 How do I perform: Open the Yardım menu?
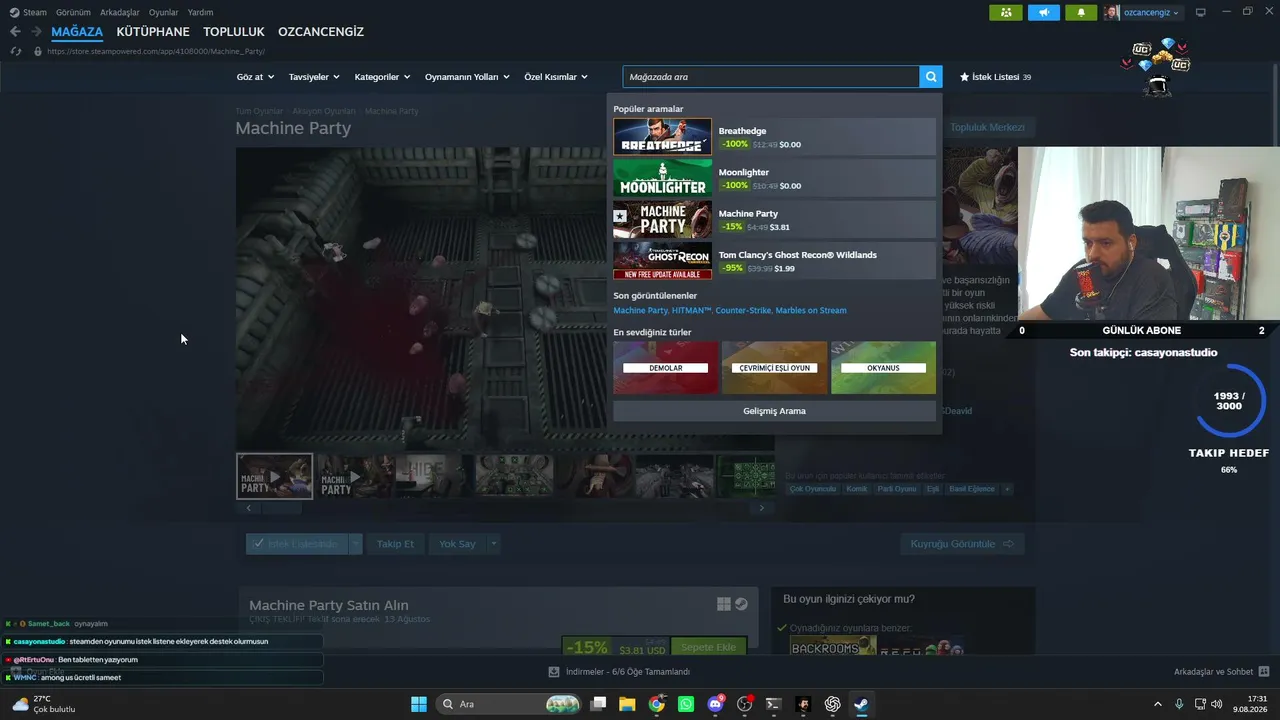coord(200,12)
